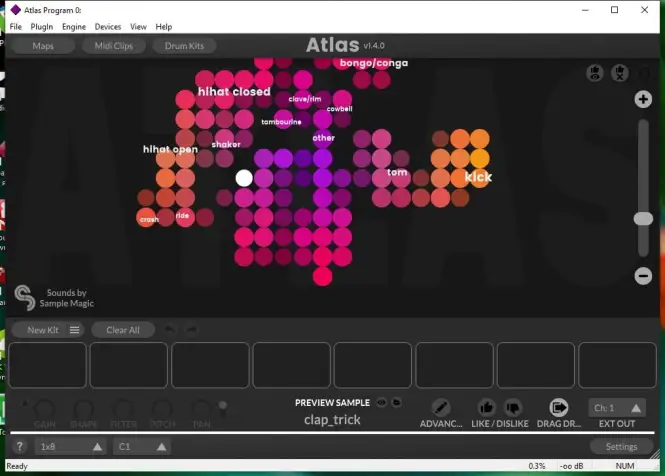Click the shaker label
The height and width of the screenshot is (476, 665).
pyautogui.click(x=226, y=145)
